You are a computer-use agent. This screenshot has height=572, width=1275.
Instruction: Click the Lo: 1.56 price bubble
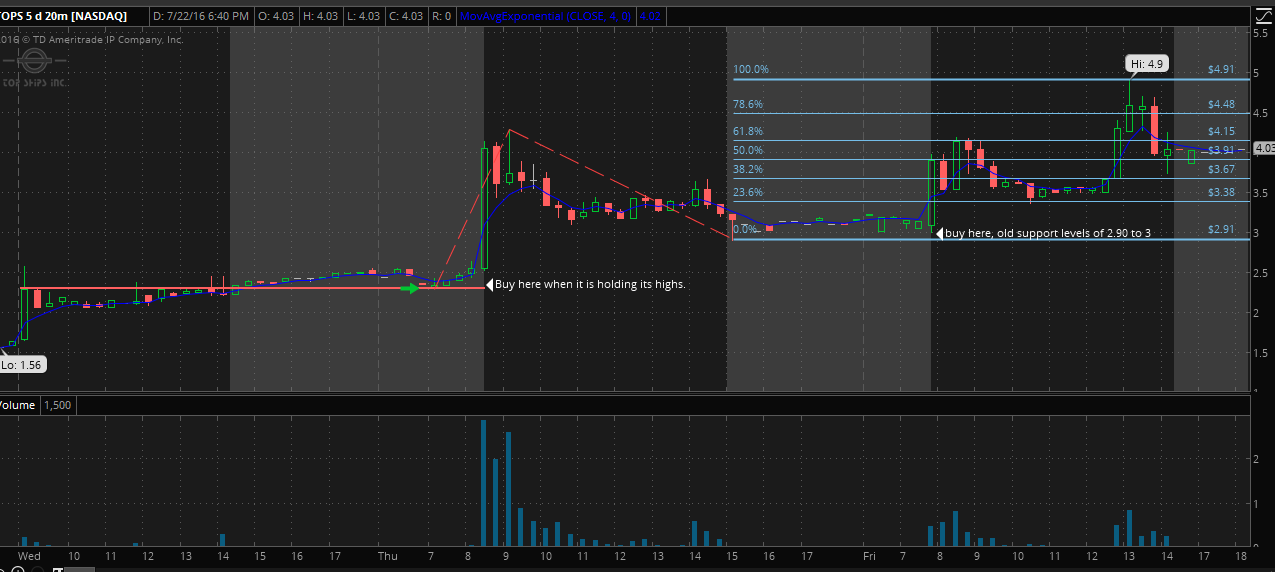point(22,365)
